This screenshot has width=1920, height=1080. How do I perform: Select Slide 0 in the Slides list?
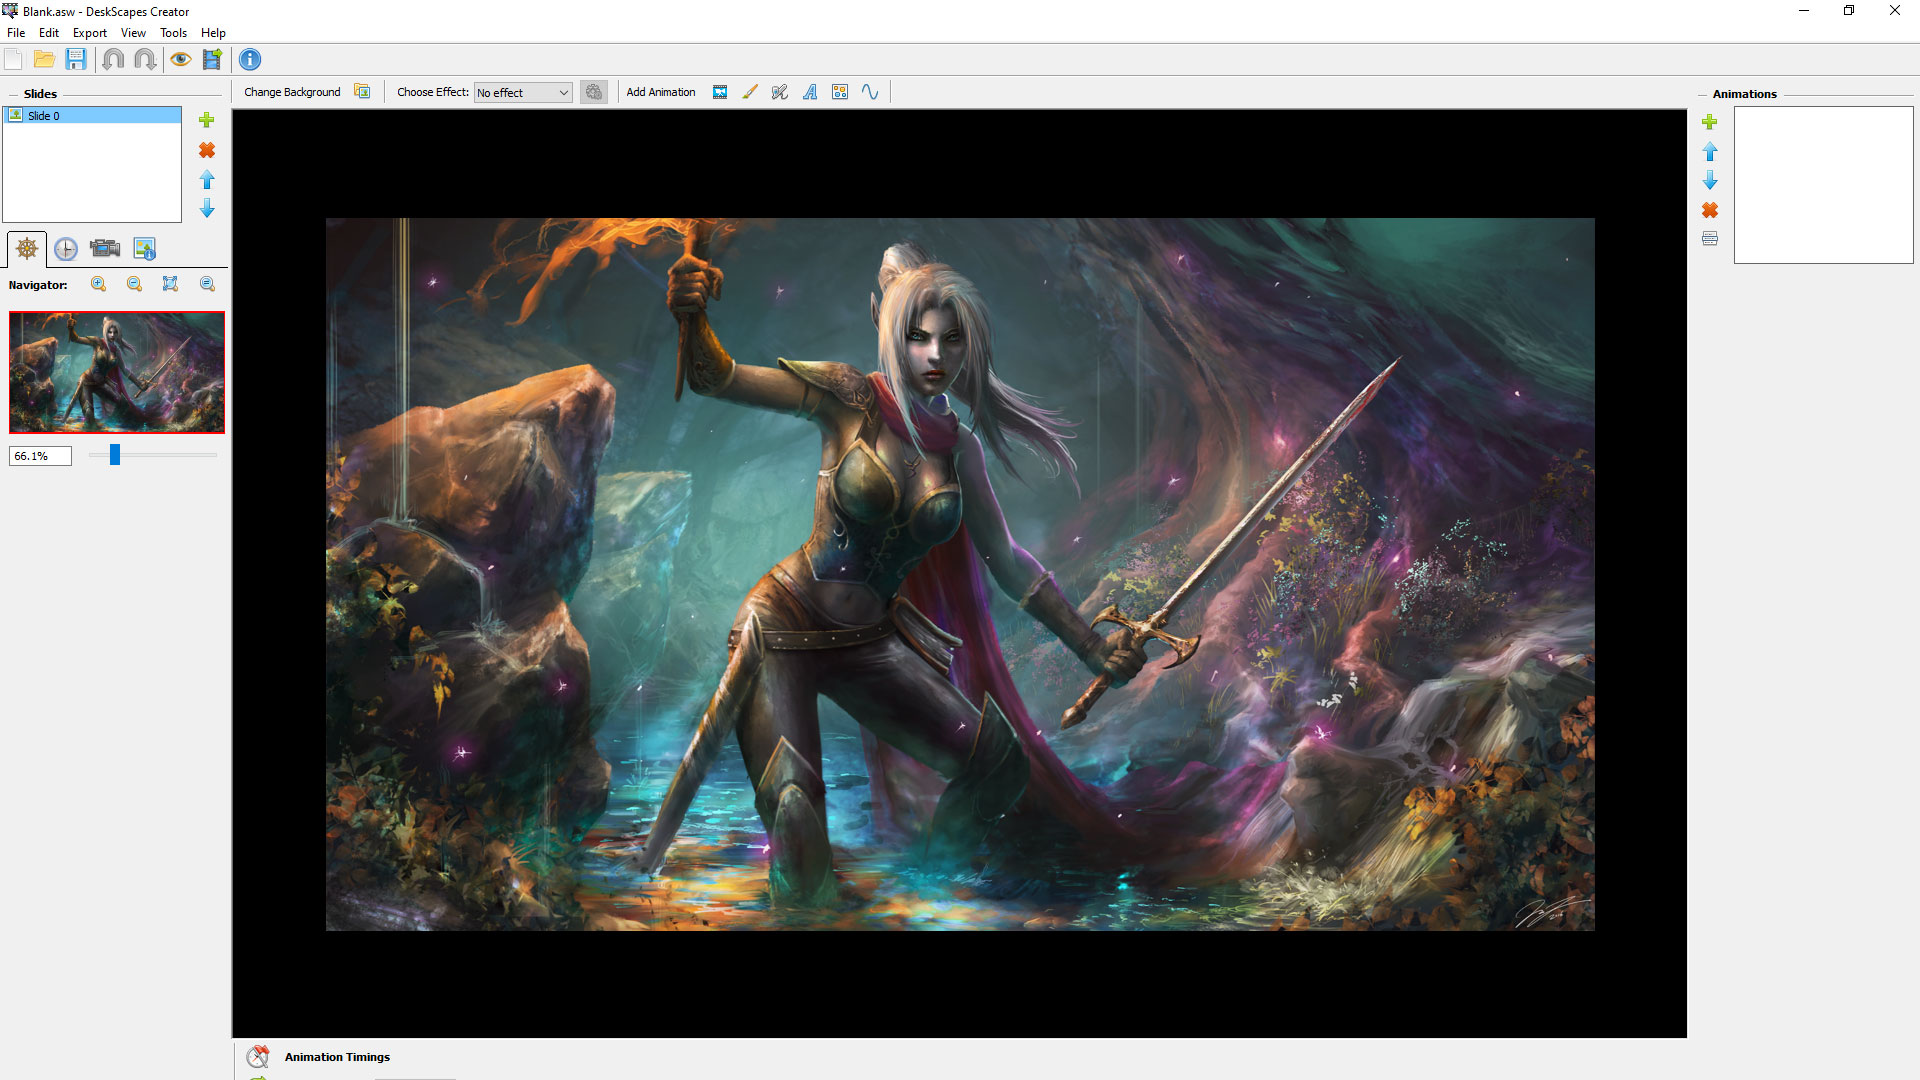[x=92, y=115]
